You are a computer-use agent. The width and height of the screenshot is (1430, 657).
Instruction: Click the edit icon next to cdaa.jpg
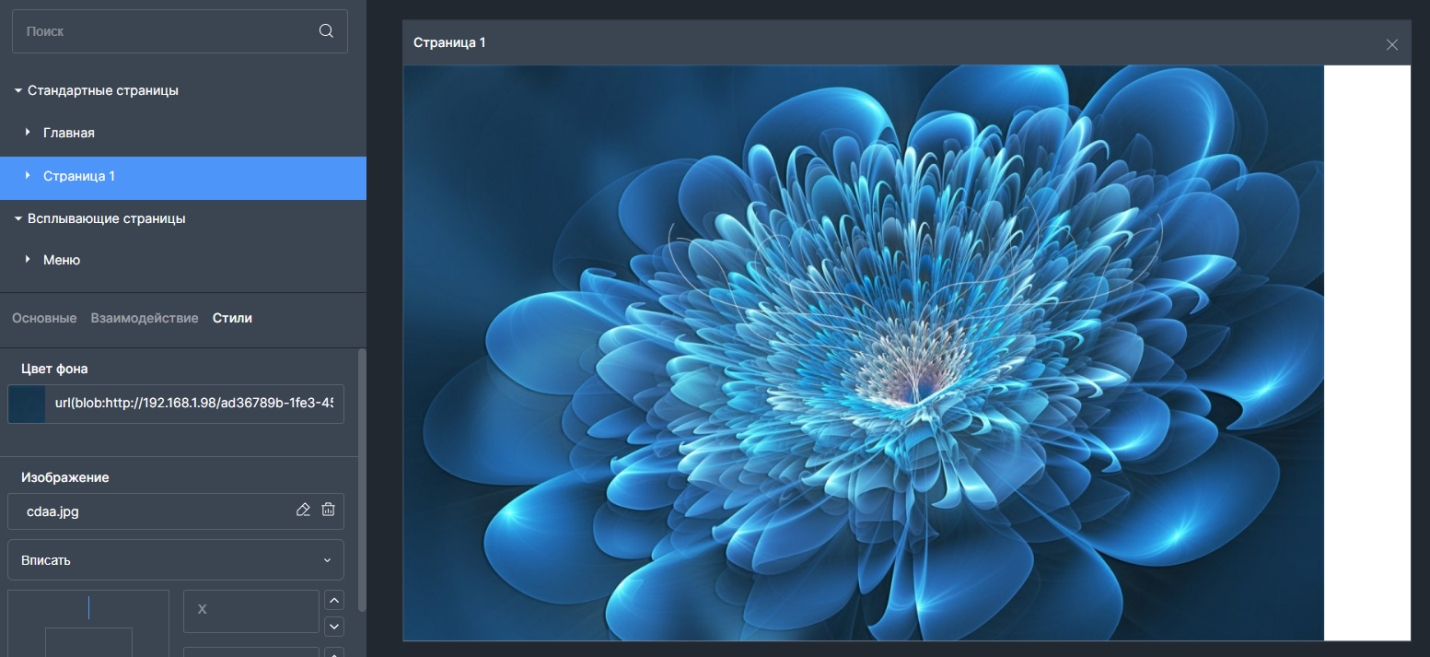pos(304,510)
